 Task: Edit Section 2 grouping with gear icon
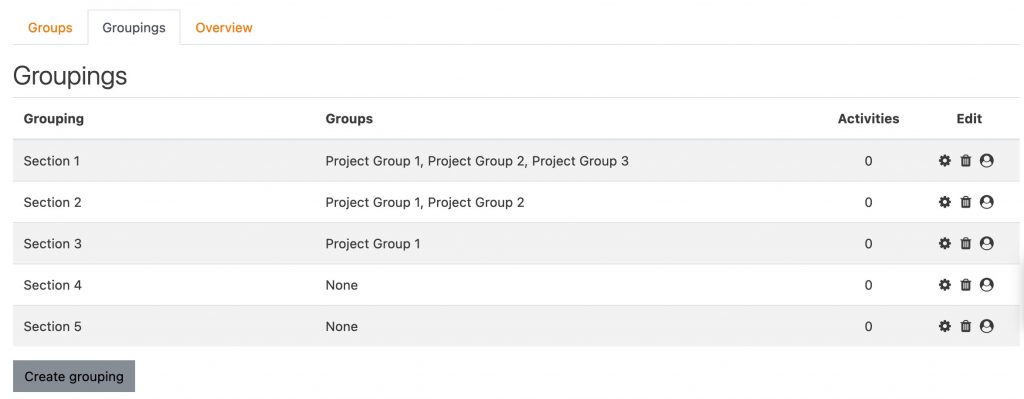(x=944, y=202)
